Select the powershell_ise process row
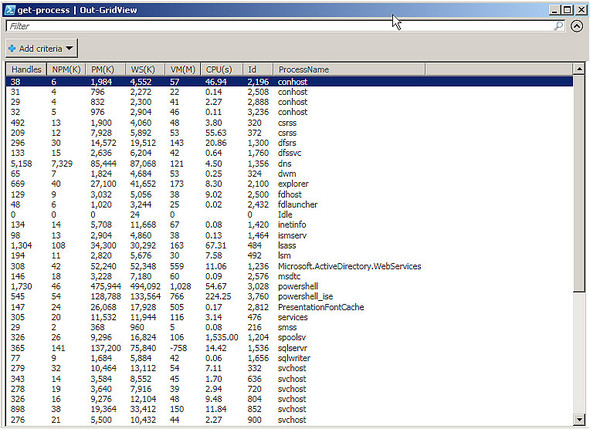 click(289, 297)
